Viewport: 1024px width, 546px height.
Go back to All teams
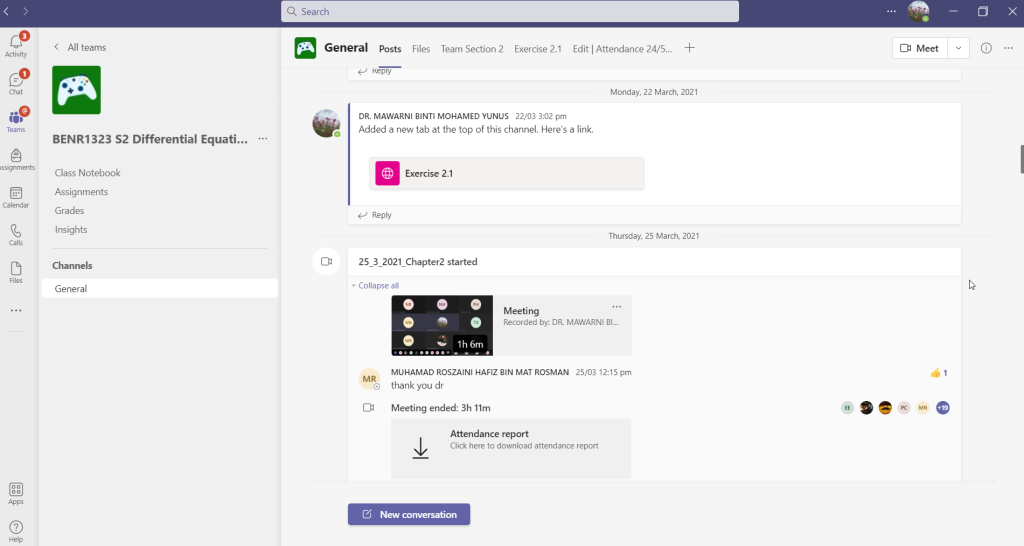(x=79, y=47)
